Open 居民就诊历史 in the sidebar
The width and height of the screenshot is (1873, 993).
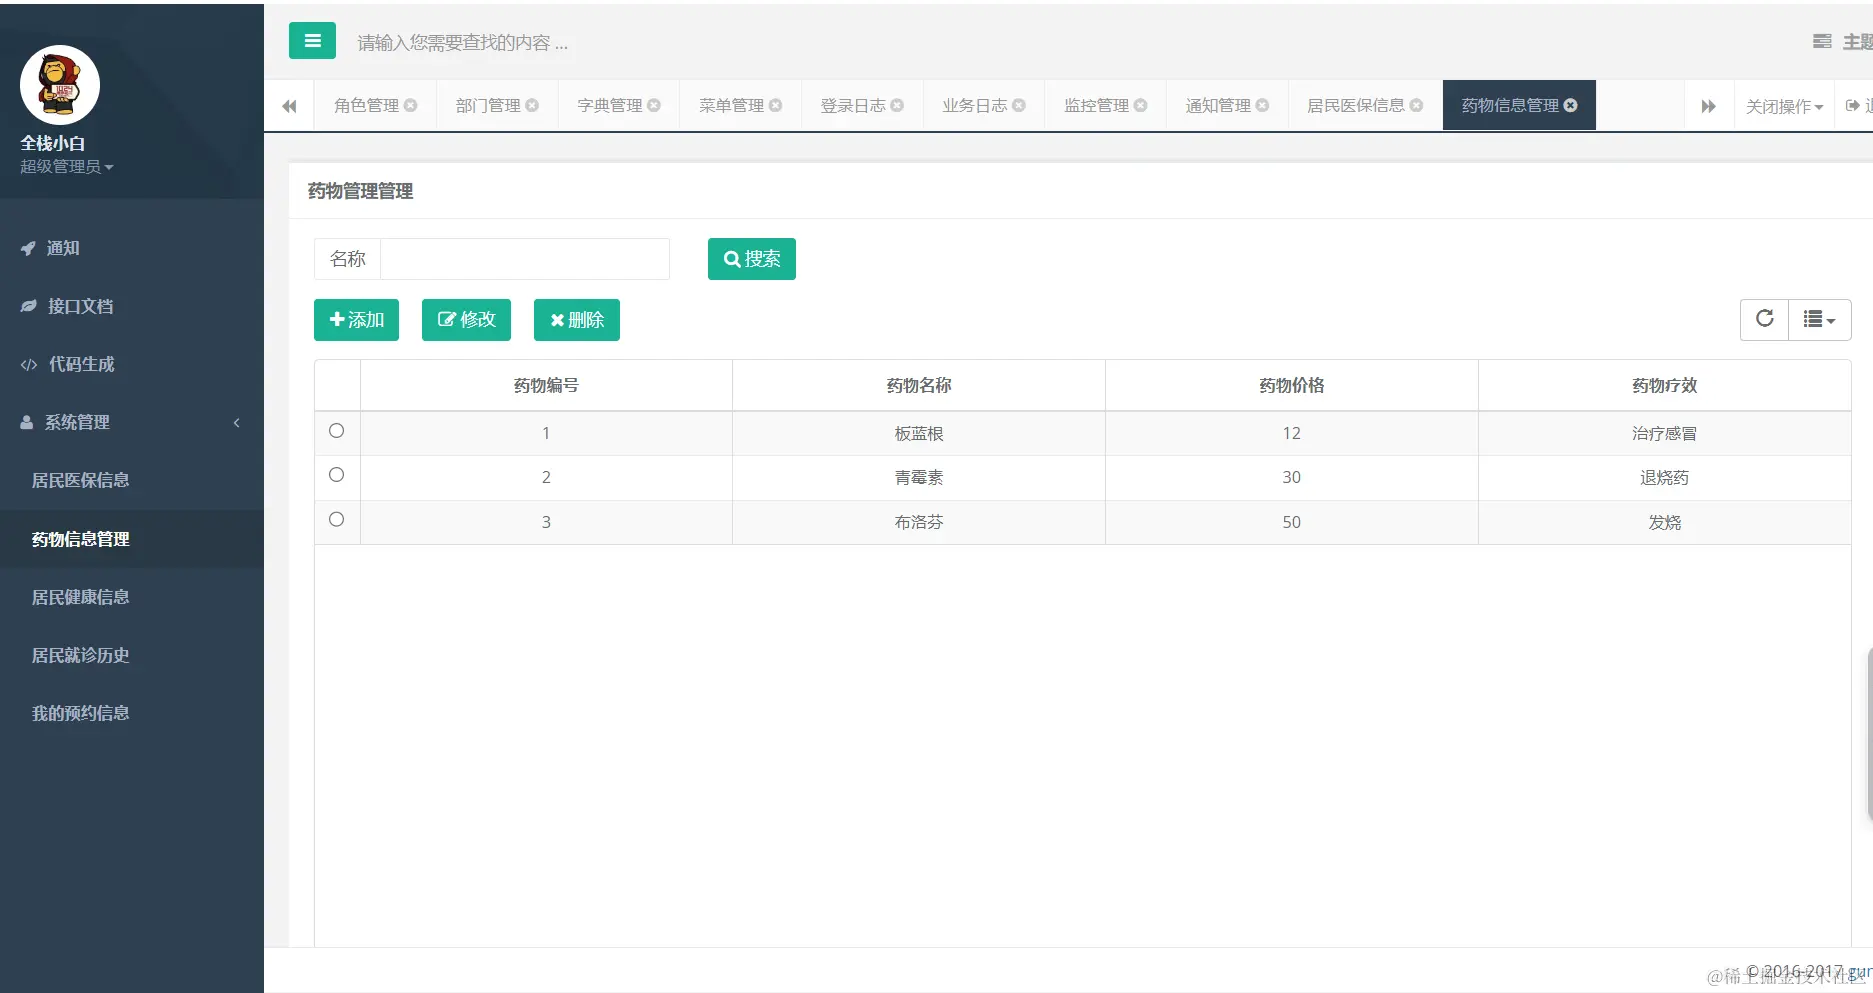coord(132,655)
